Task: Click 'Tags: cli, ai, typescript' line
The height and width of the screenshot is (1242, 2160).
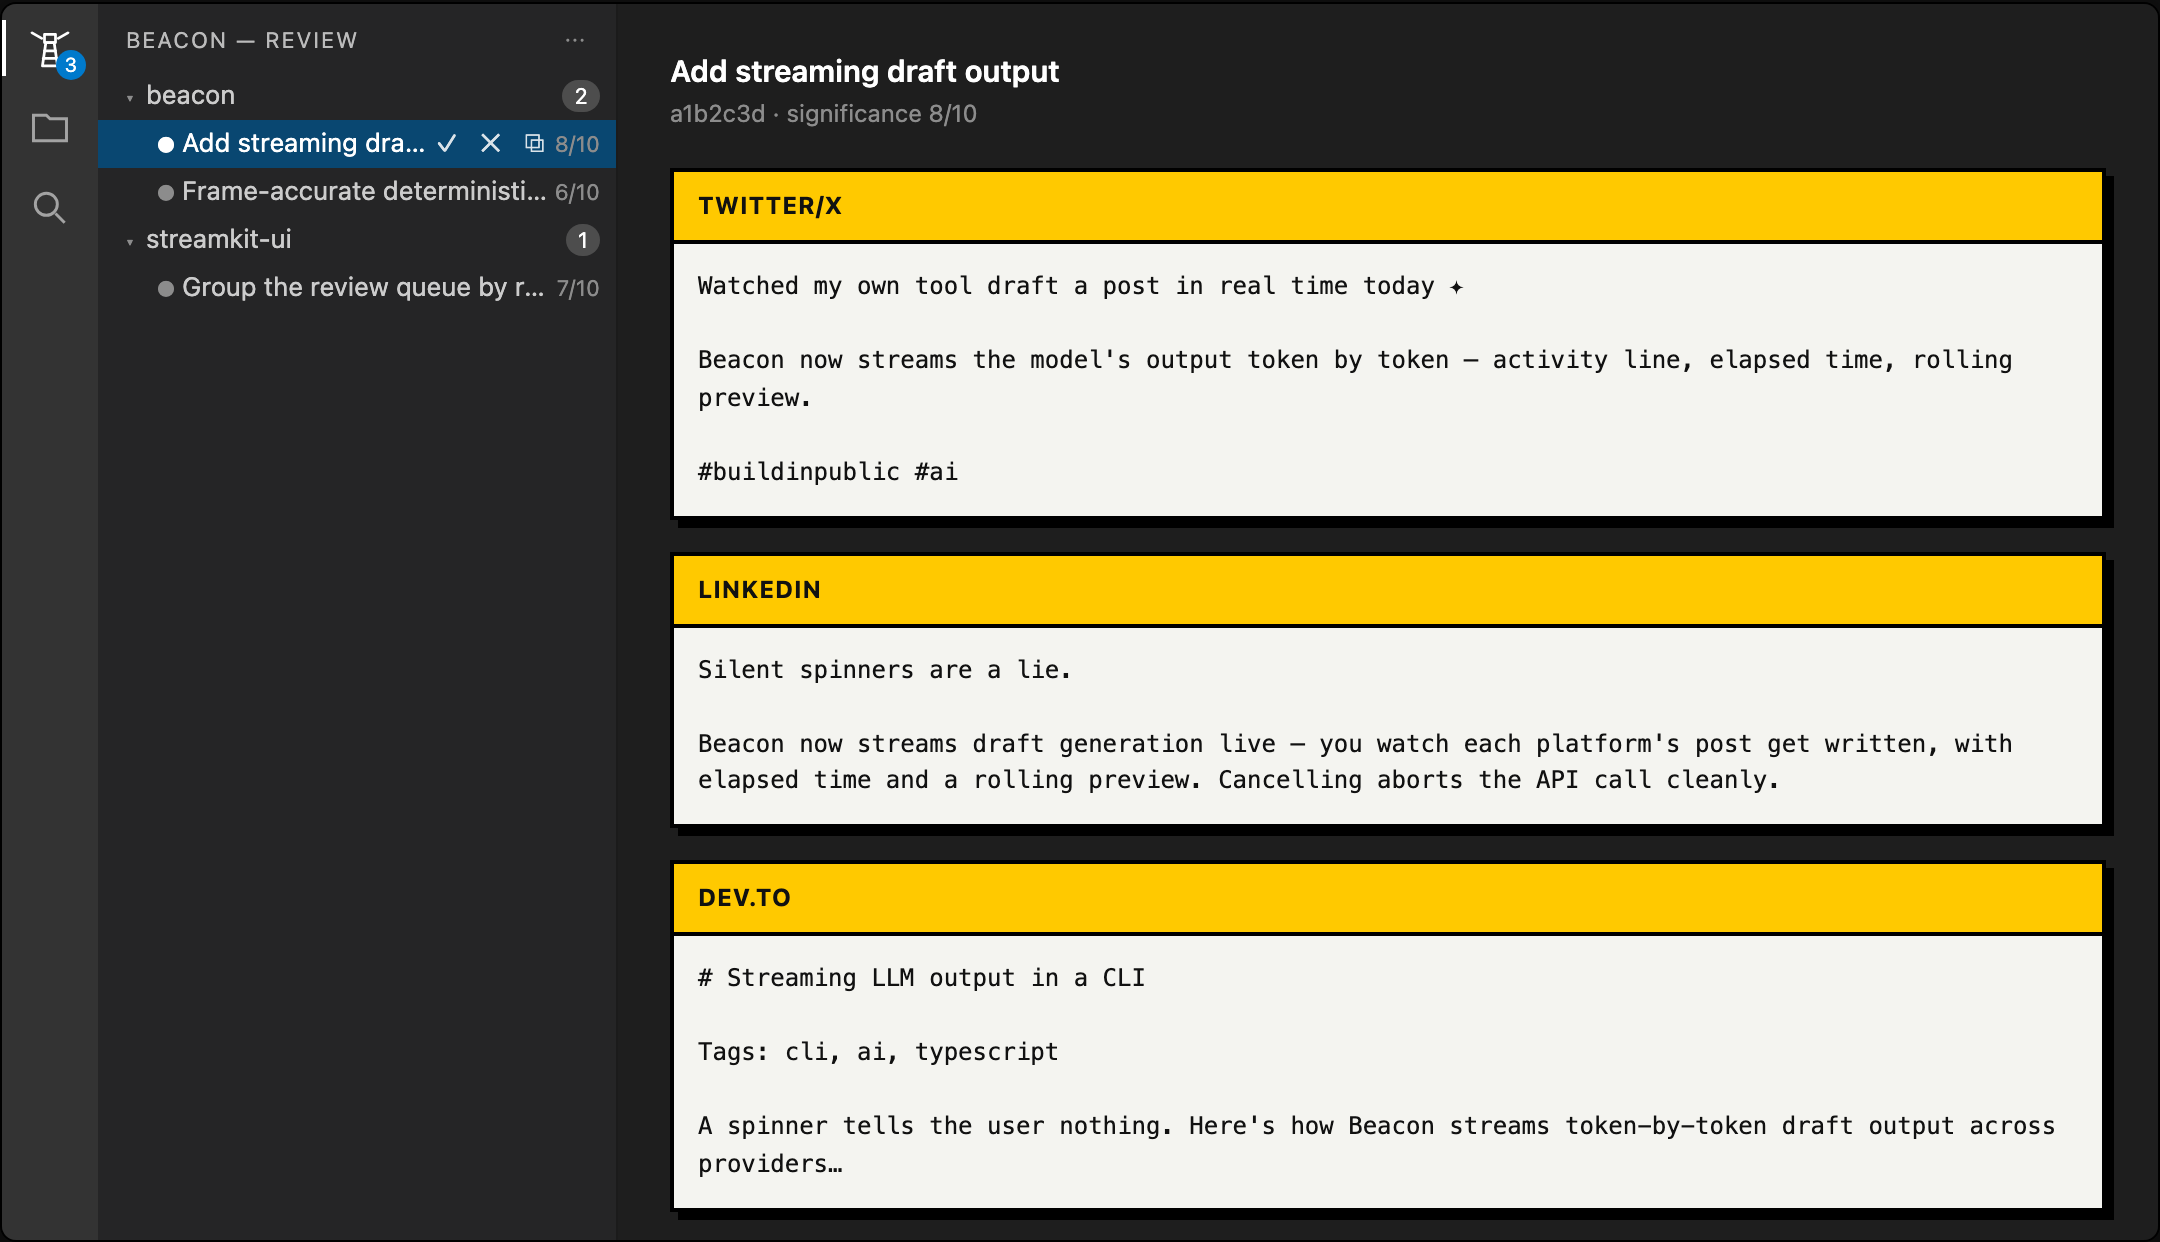Action: pyautogui.click(x=878, y=1052)
